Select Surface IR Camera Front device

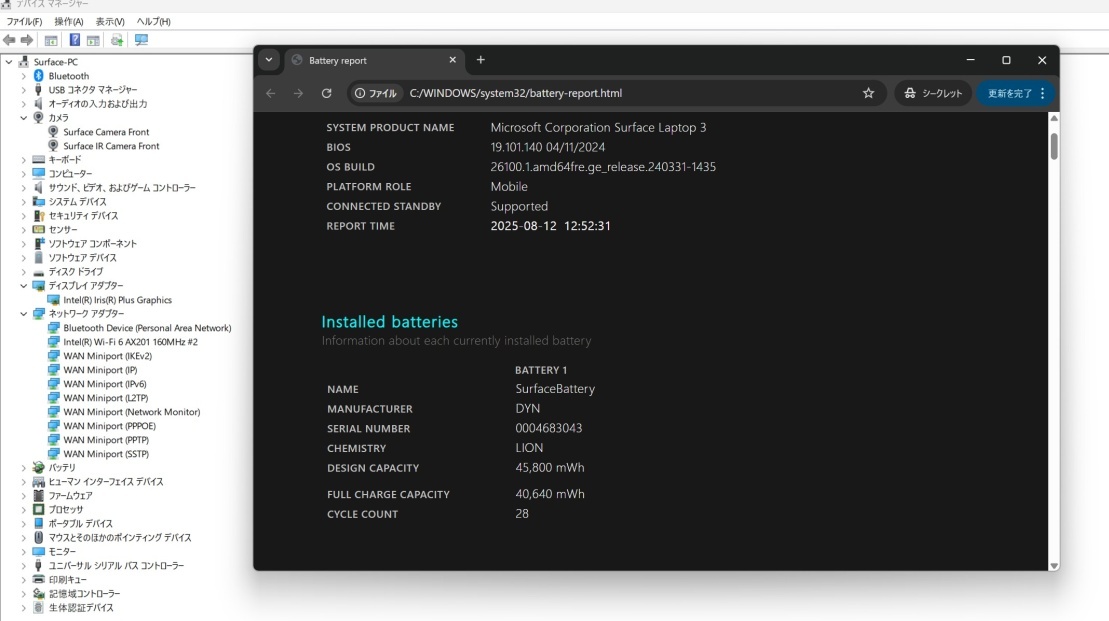[111, 146]
